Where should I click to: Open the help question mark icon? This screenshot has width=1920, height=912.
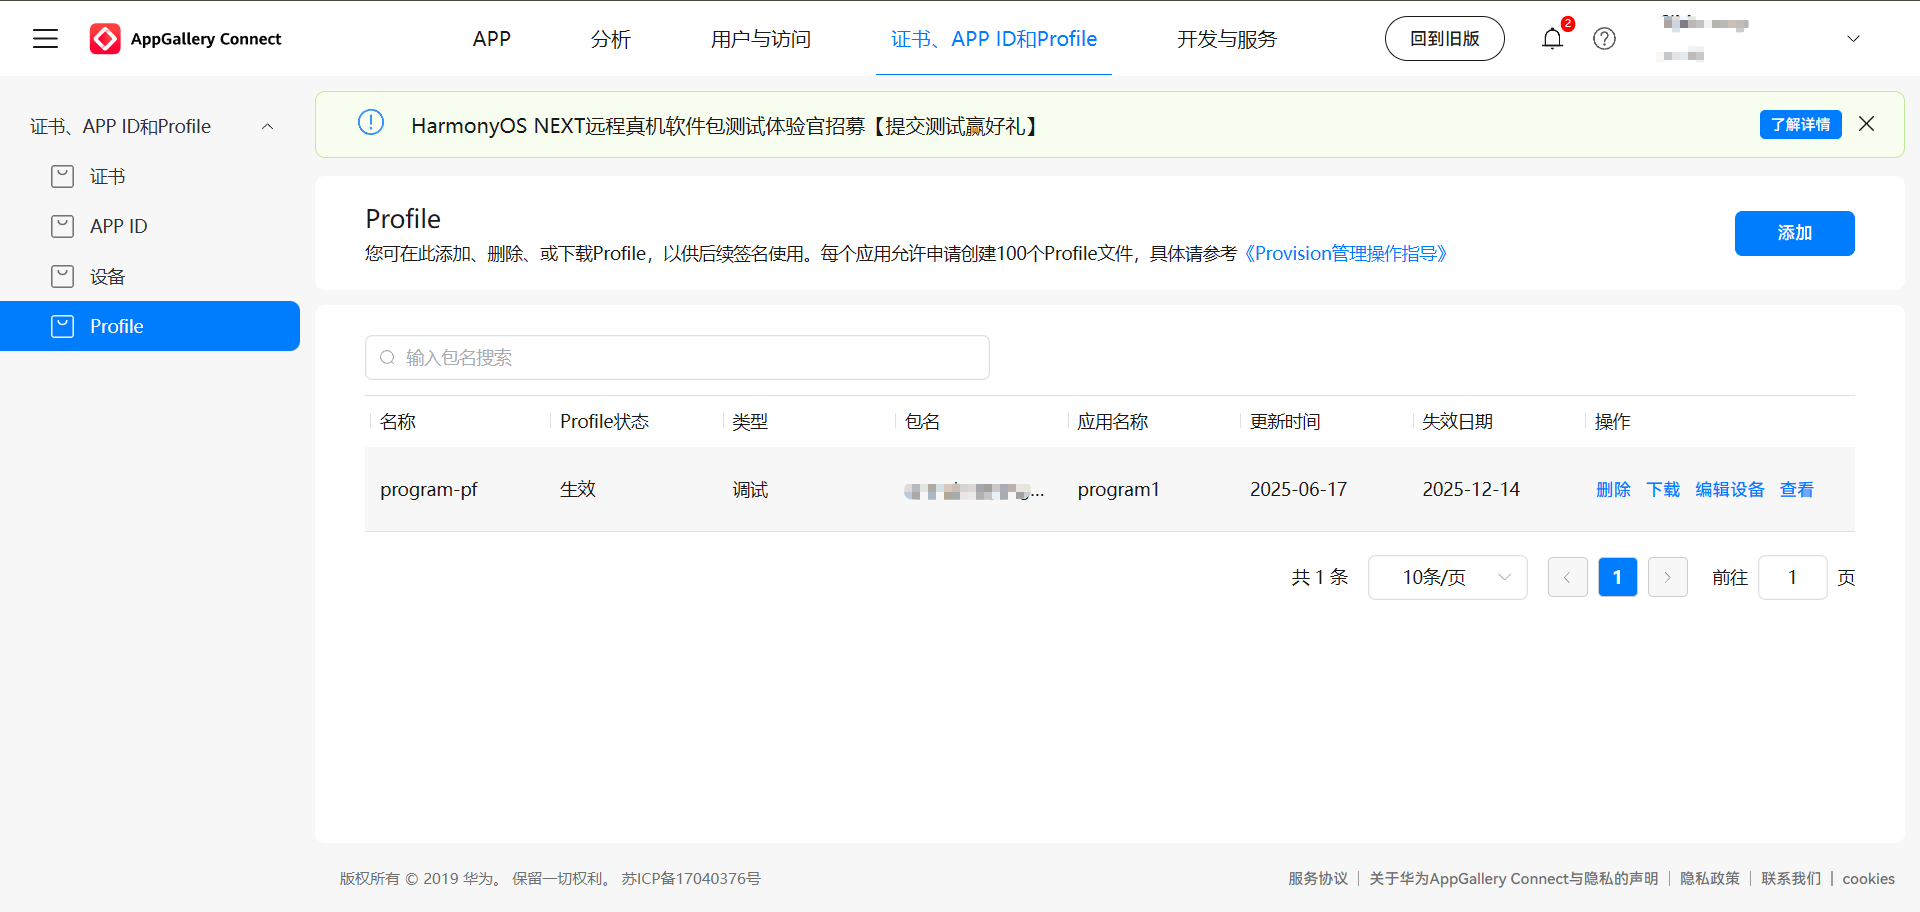[1604, 39]
